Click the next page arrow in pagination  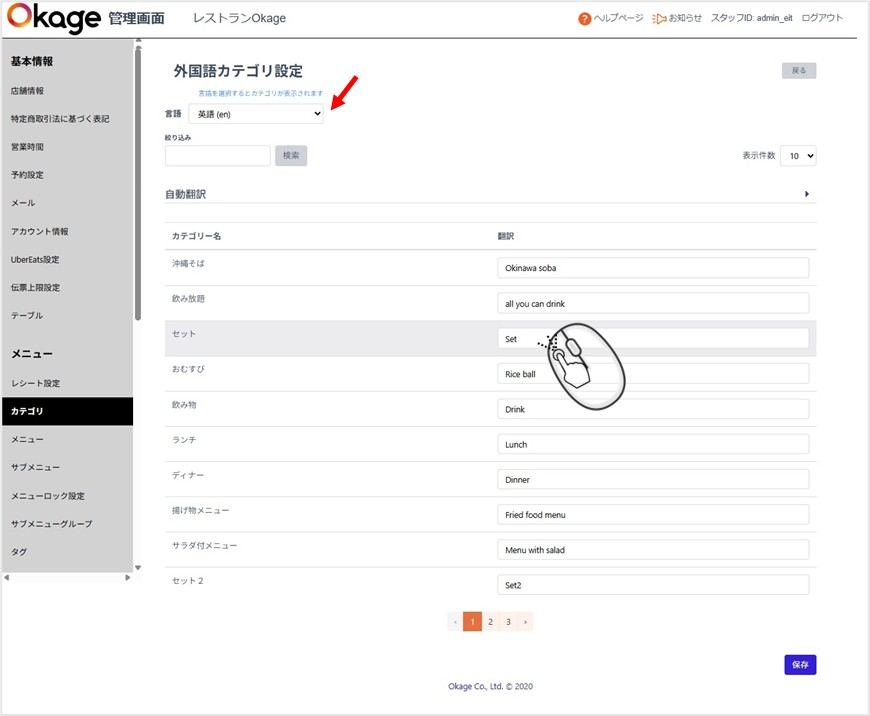pos(525,622)
